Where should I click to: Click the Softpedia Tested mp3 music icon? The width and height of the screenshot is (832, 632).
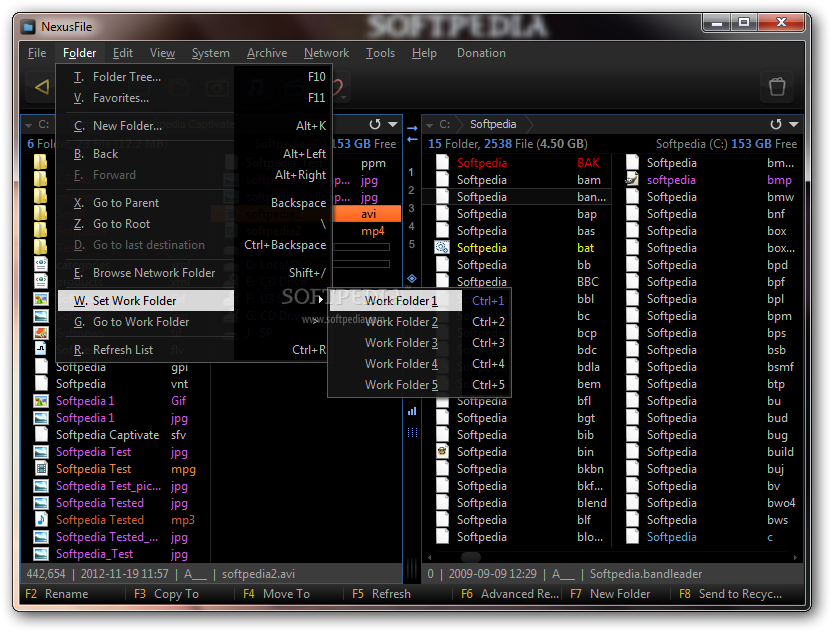coord(41,520)
